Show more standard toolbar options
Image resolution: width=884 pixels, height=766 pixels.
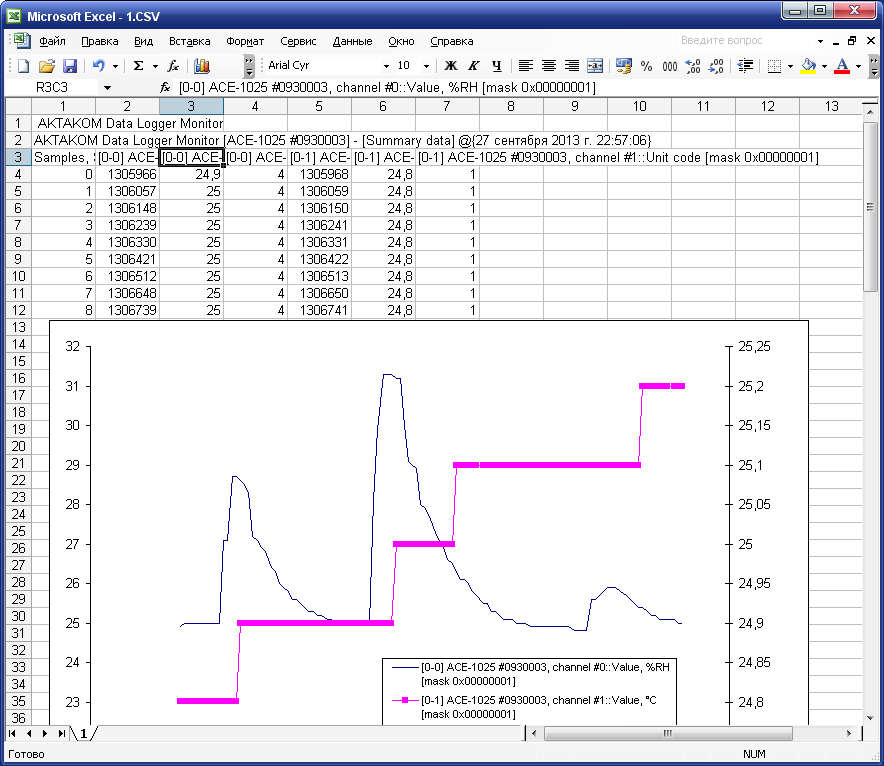click(x=249, y=66)
